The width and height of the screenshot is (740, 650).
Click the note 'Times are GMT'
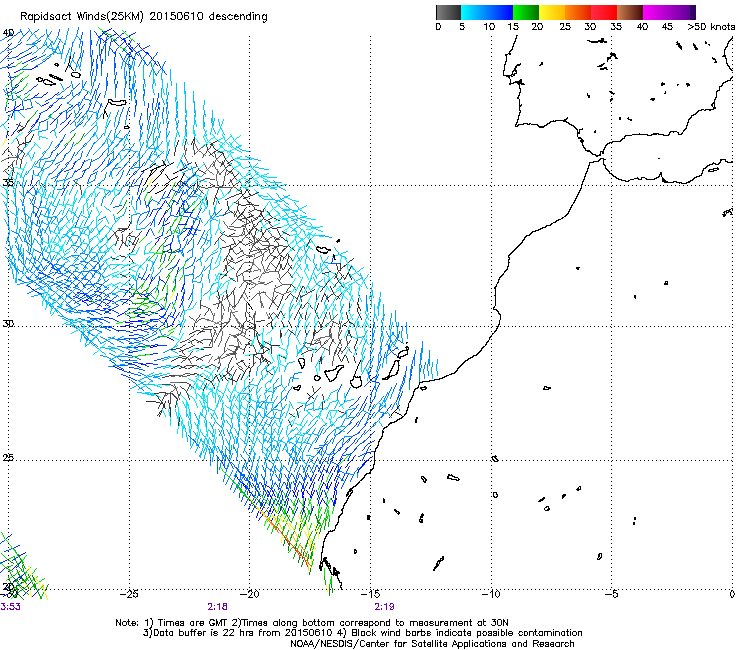194,623
